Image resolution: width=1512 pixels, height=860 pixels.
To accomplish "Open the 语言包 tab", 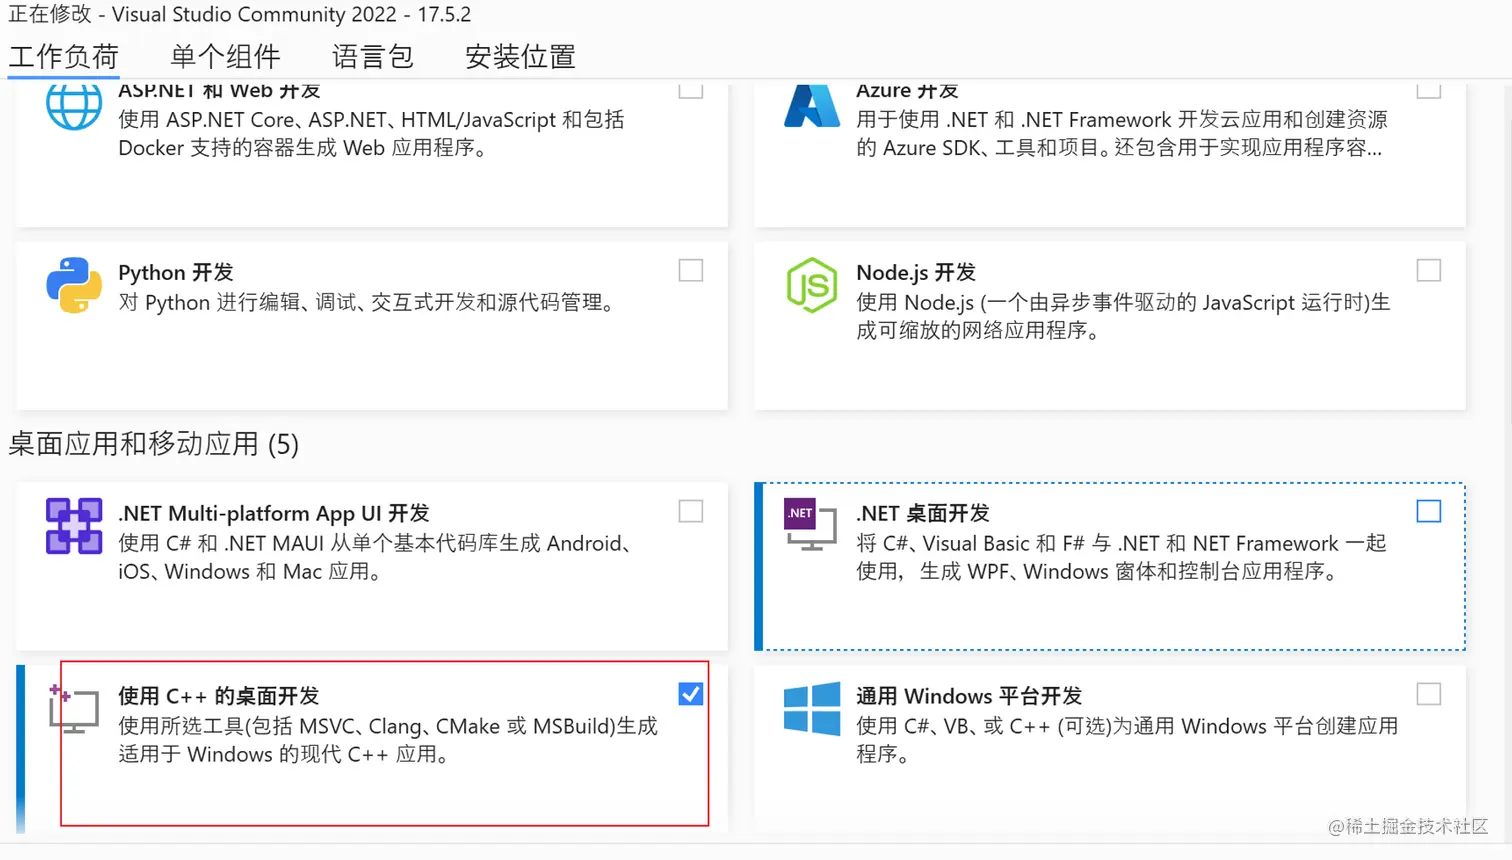I will tap(372, 57).
